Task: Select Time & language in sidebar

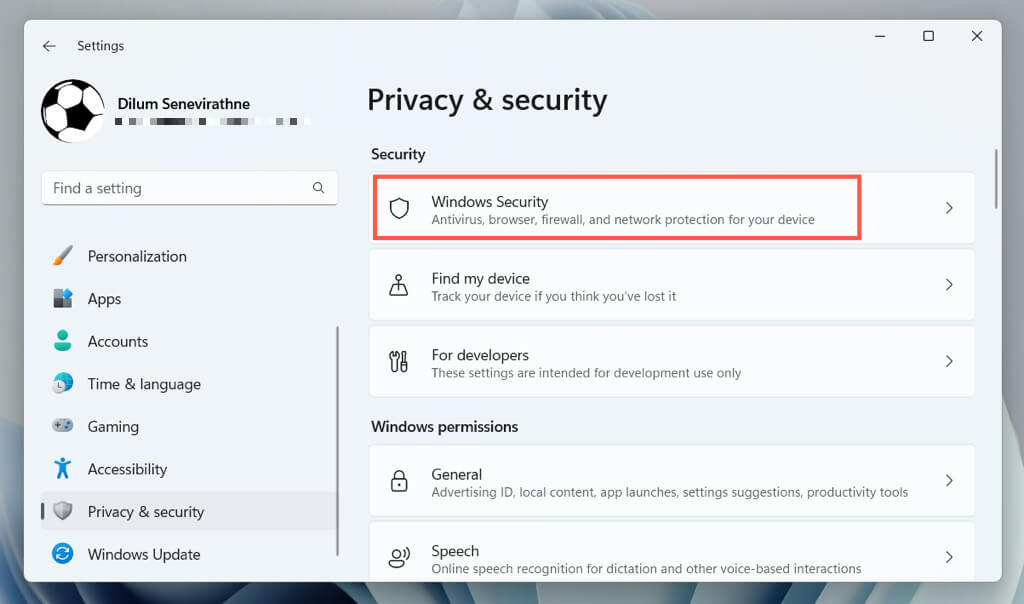Action: click(x=143, y=384)
